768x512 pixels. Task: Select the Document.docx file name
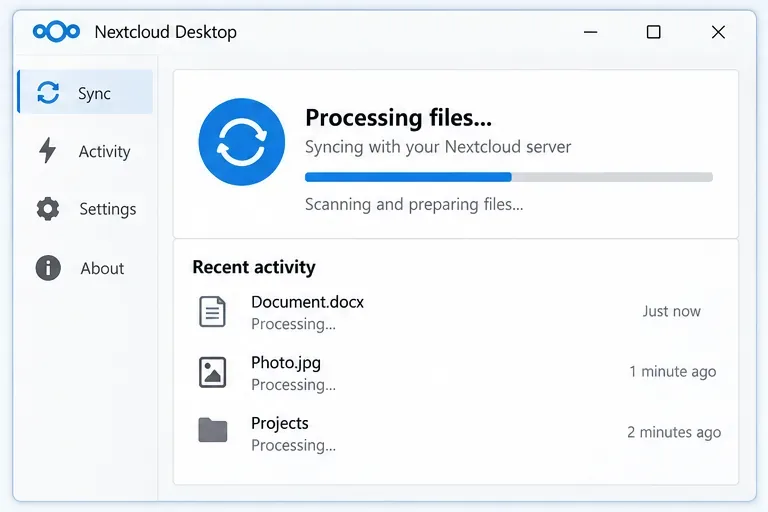308,302
